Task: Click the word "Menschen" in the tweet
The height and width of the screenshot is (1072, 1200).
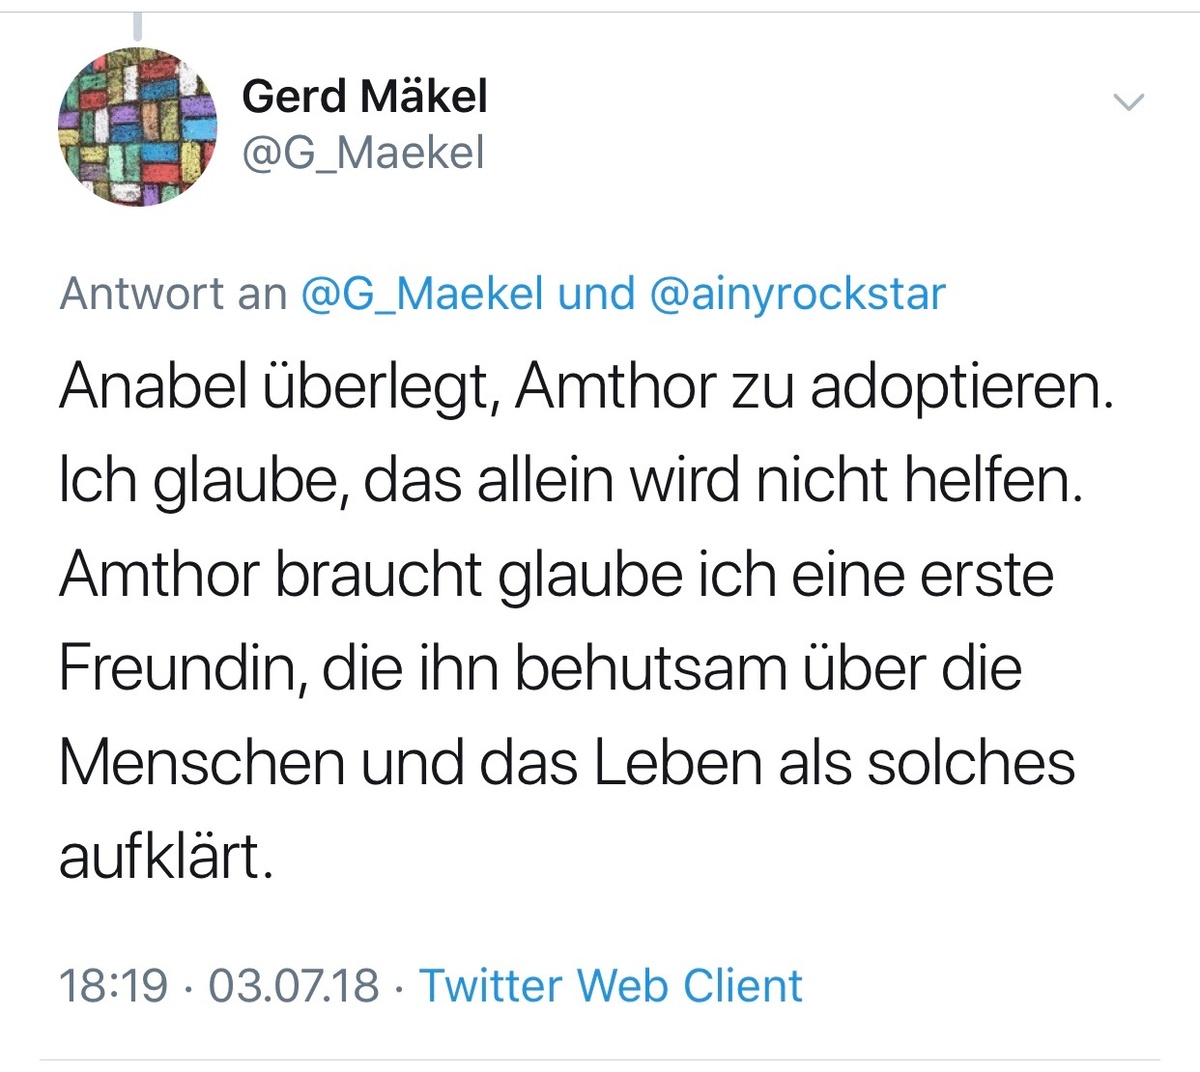Action: (200, 764)
